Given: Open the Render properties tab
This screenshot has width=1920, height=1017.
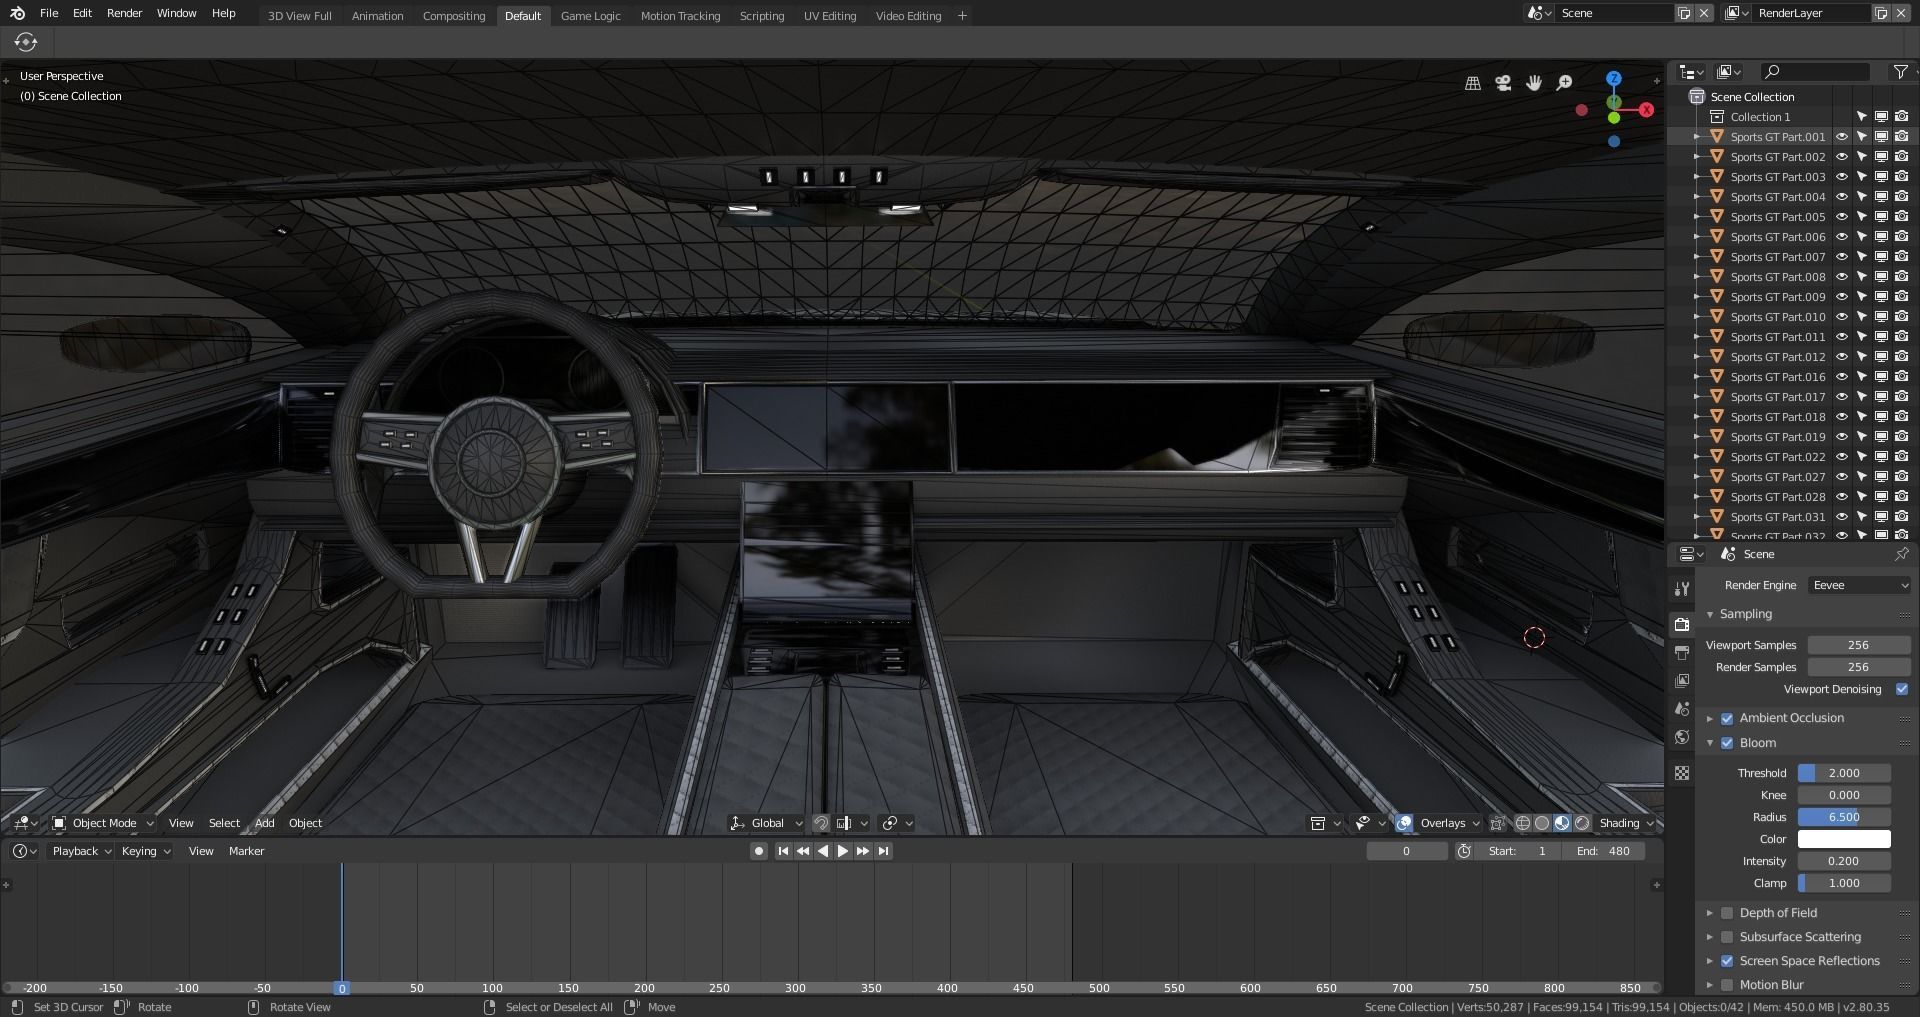Looking at the screenshot, I should click(x=1682, y=624).
